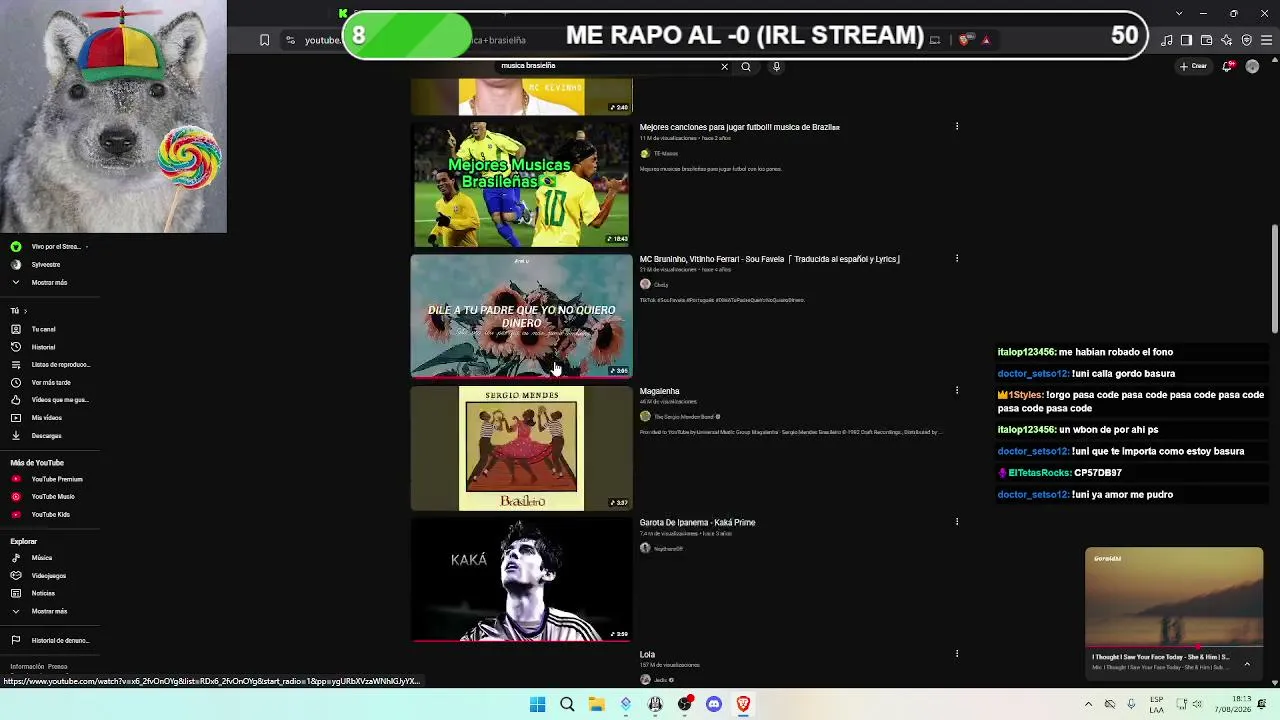The width and height of the screenshot is (1280, 720).
Task: Clear the search box with the X
Action: click(x=724, y=67)
